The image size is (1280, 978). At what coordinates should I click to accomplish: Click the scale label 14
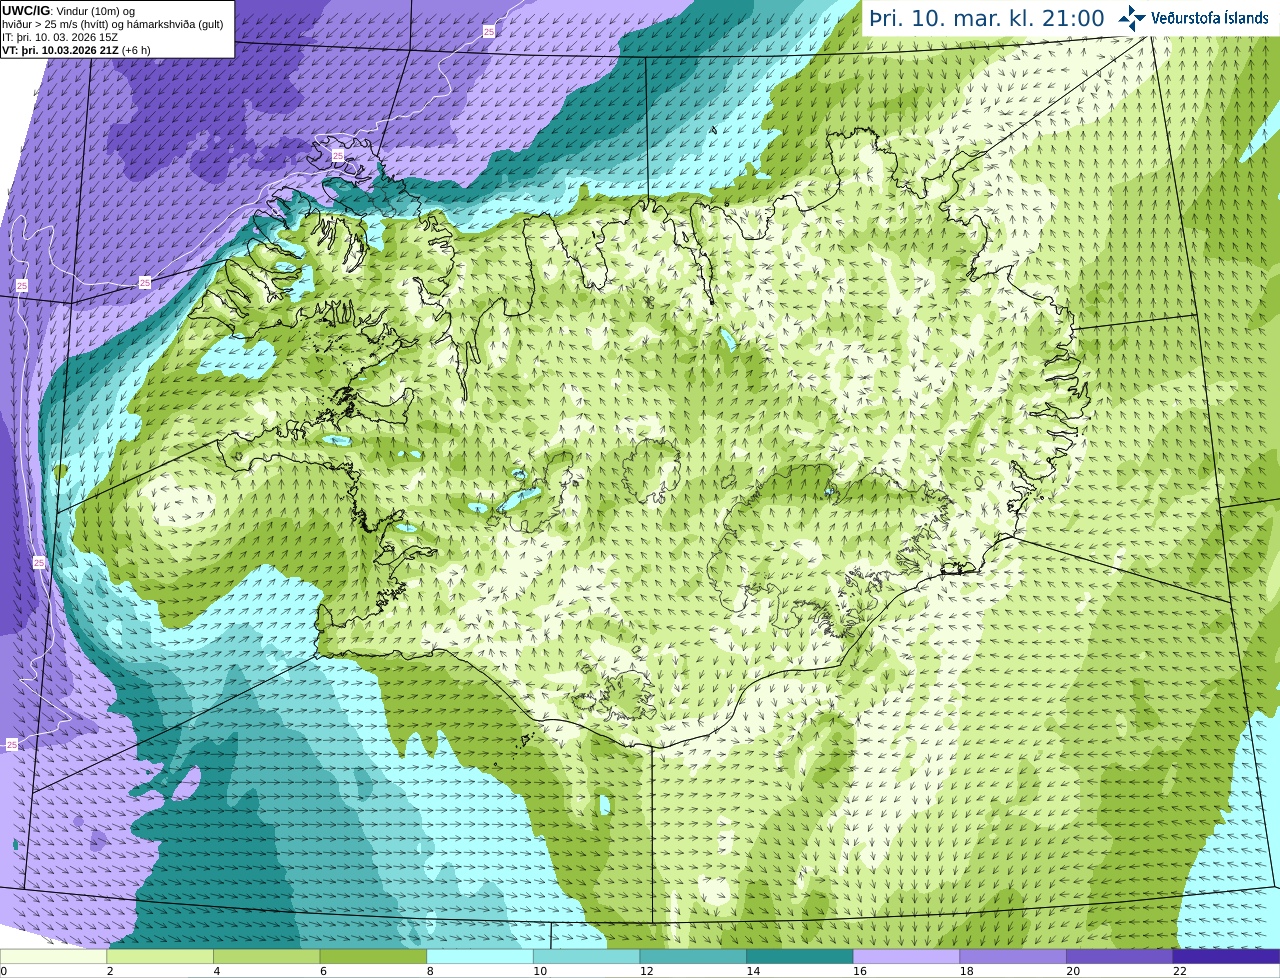coord(753,971)
